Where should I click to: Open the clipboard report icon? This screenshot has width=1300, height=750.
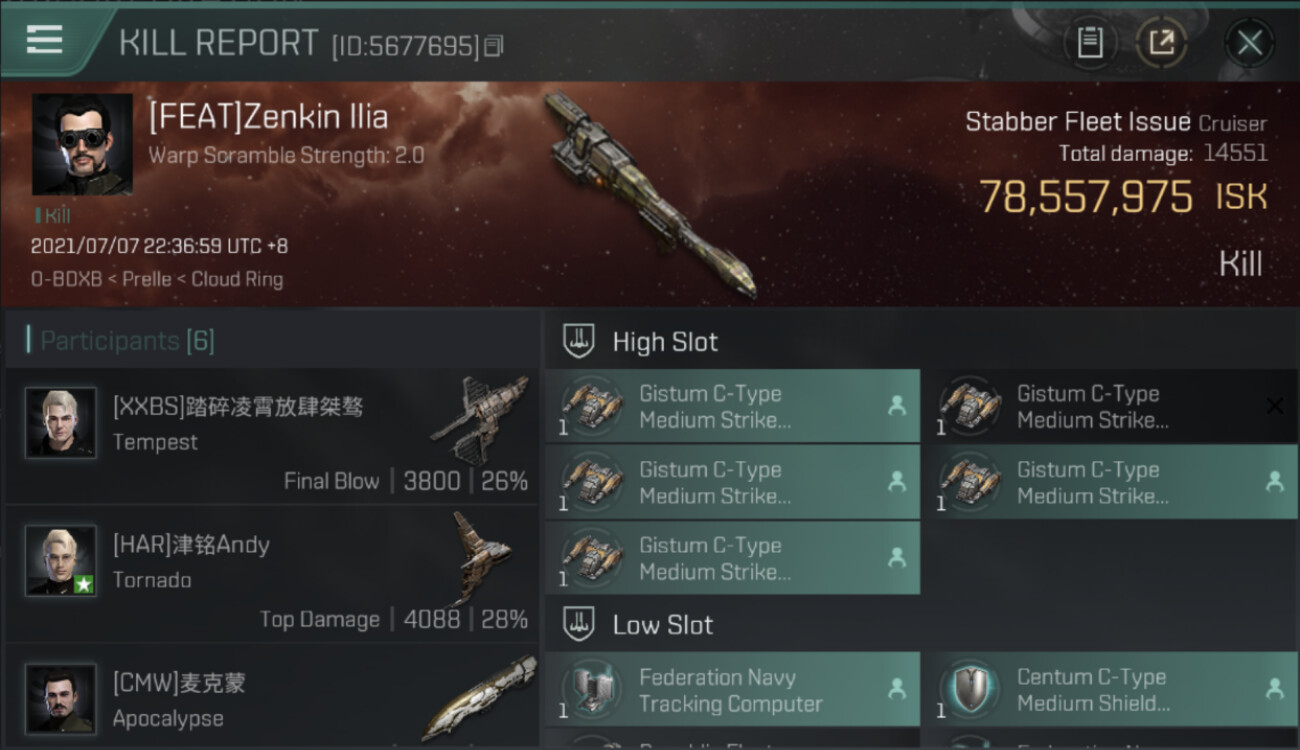tap(1090, 43)
